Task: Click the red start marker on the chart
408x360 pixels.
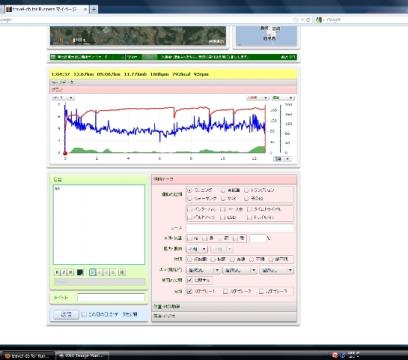Action: click(x=65, y=153)
